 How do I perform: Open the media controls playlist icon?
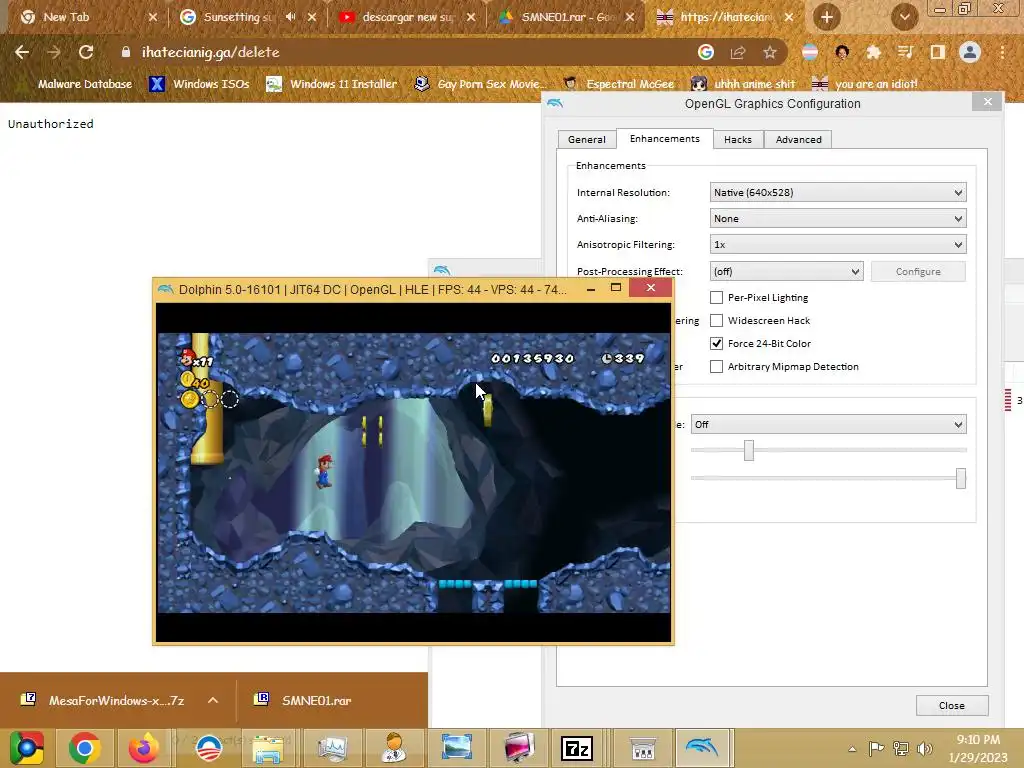click(905, 52)
